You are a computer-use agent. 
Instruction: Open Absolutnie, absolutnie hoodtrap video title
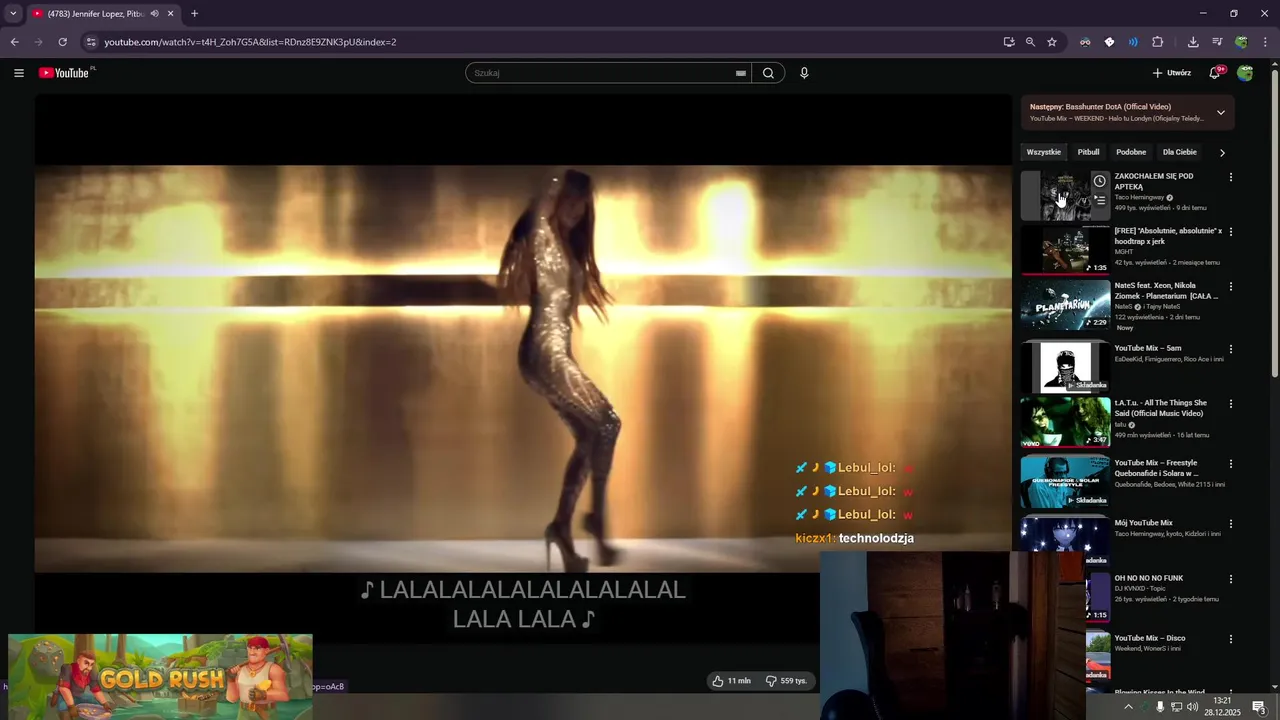pyautogui.click(x=1168, y=236)
